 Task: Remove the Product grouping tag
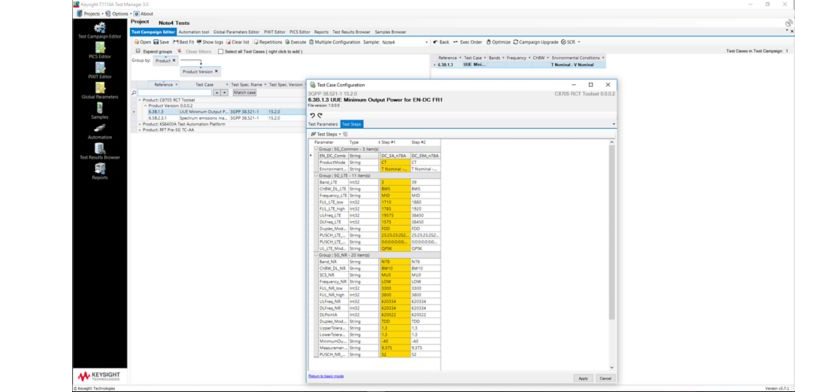pyautogui.click(x=173, y=60)
